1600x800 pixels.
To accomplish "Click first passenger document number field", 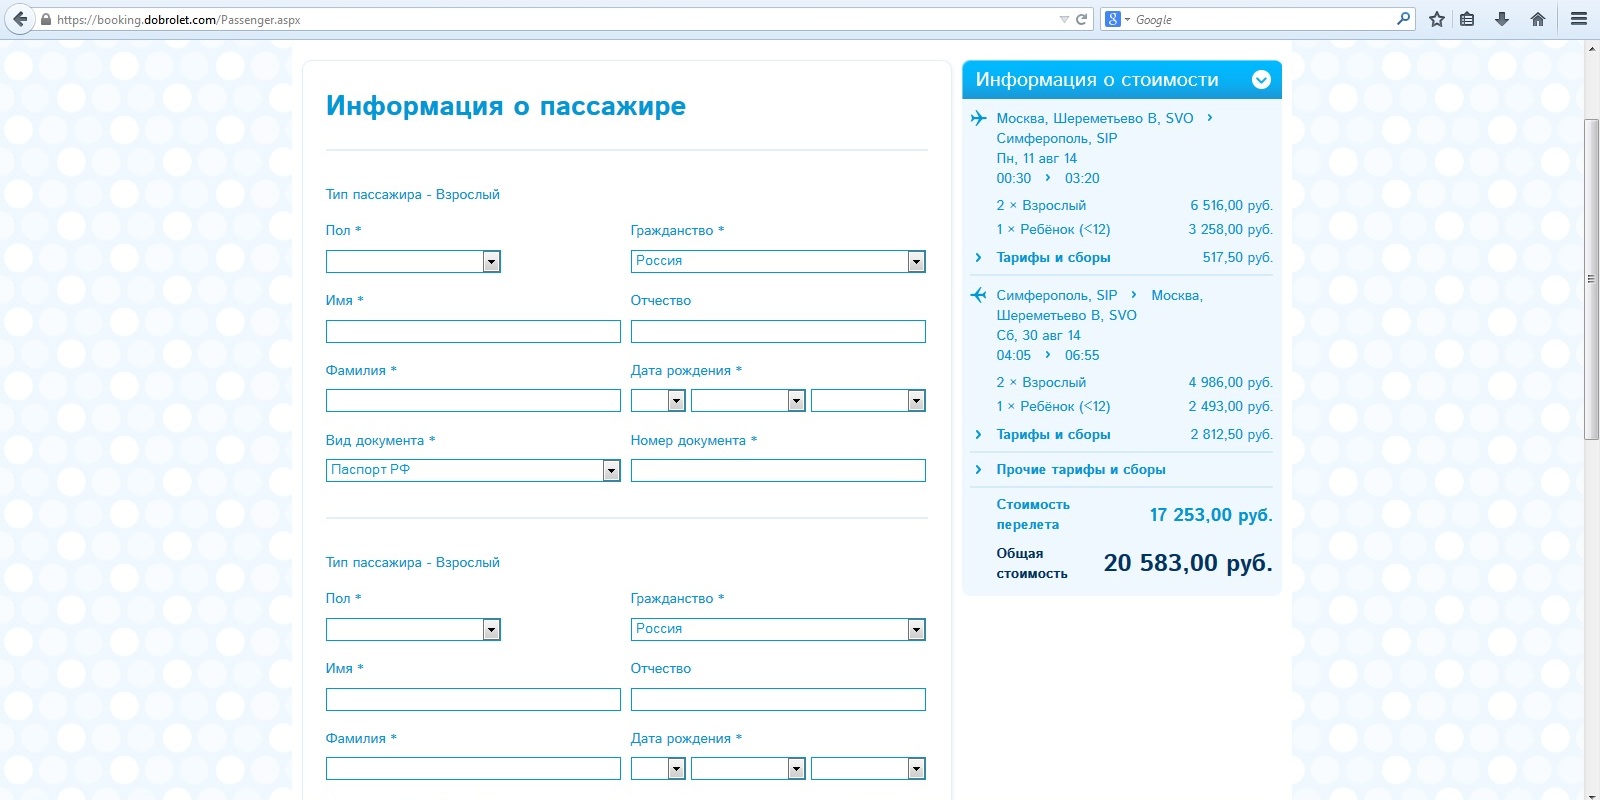I will [x=778, y=470].
